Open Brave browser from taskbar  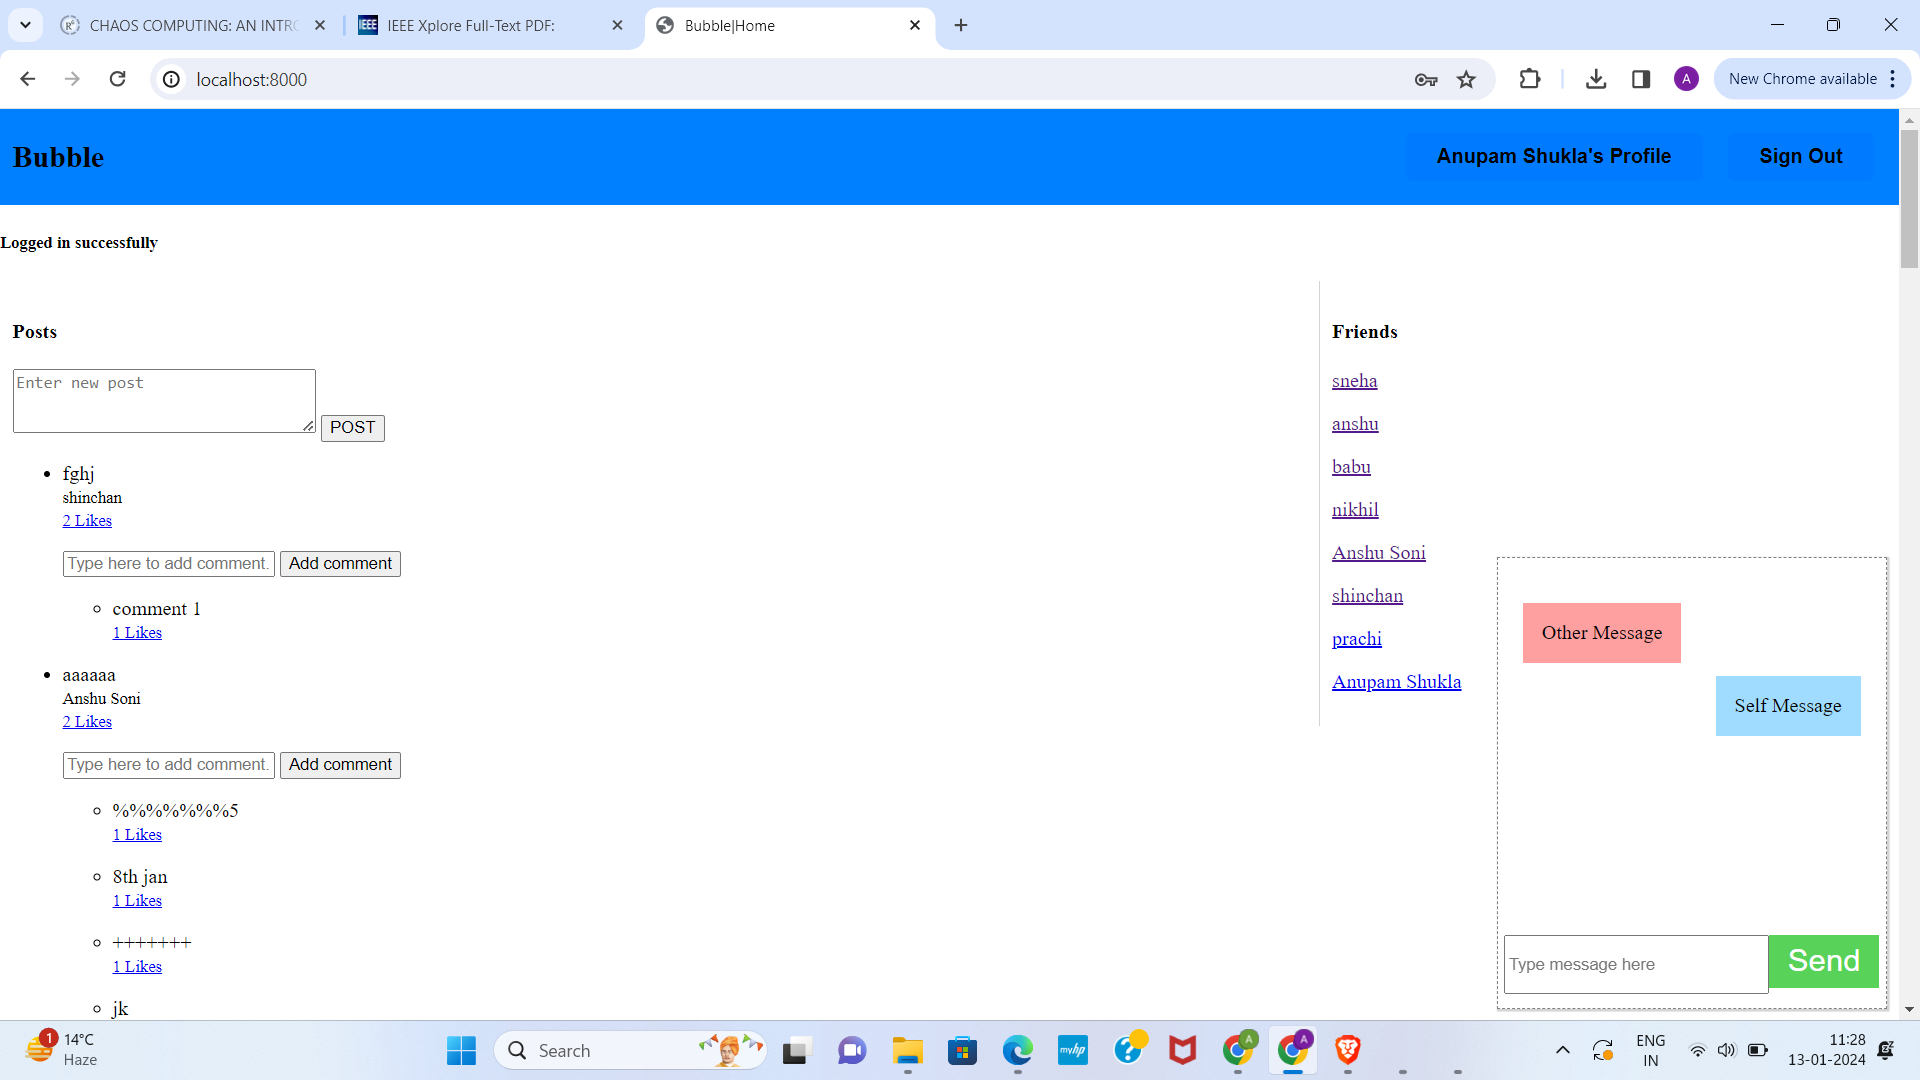(x=1347, y=1050)
